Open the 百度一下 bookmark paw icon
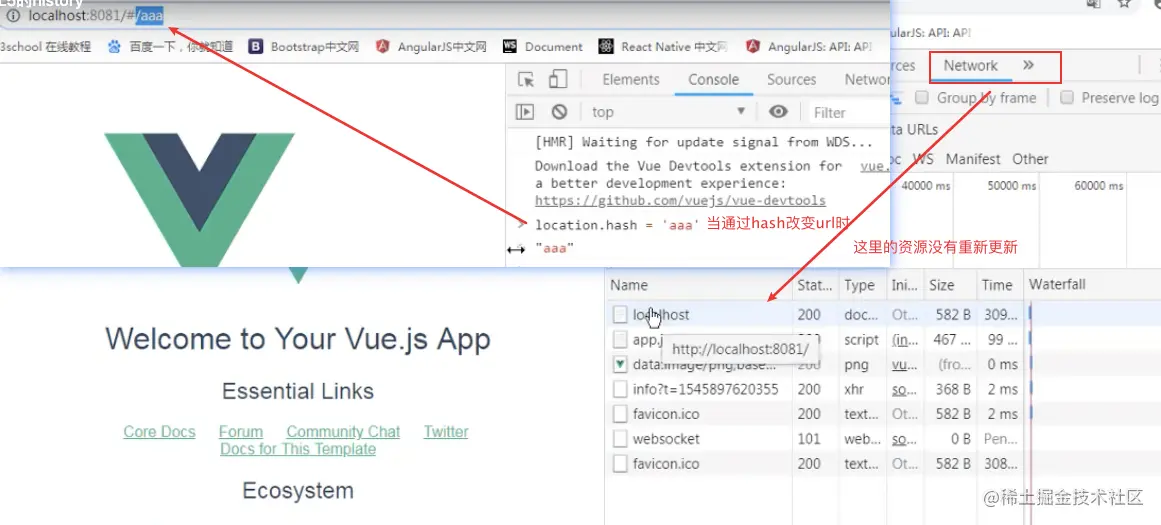 click(x=114, y=47)
